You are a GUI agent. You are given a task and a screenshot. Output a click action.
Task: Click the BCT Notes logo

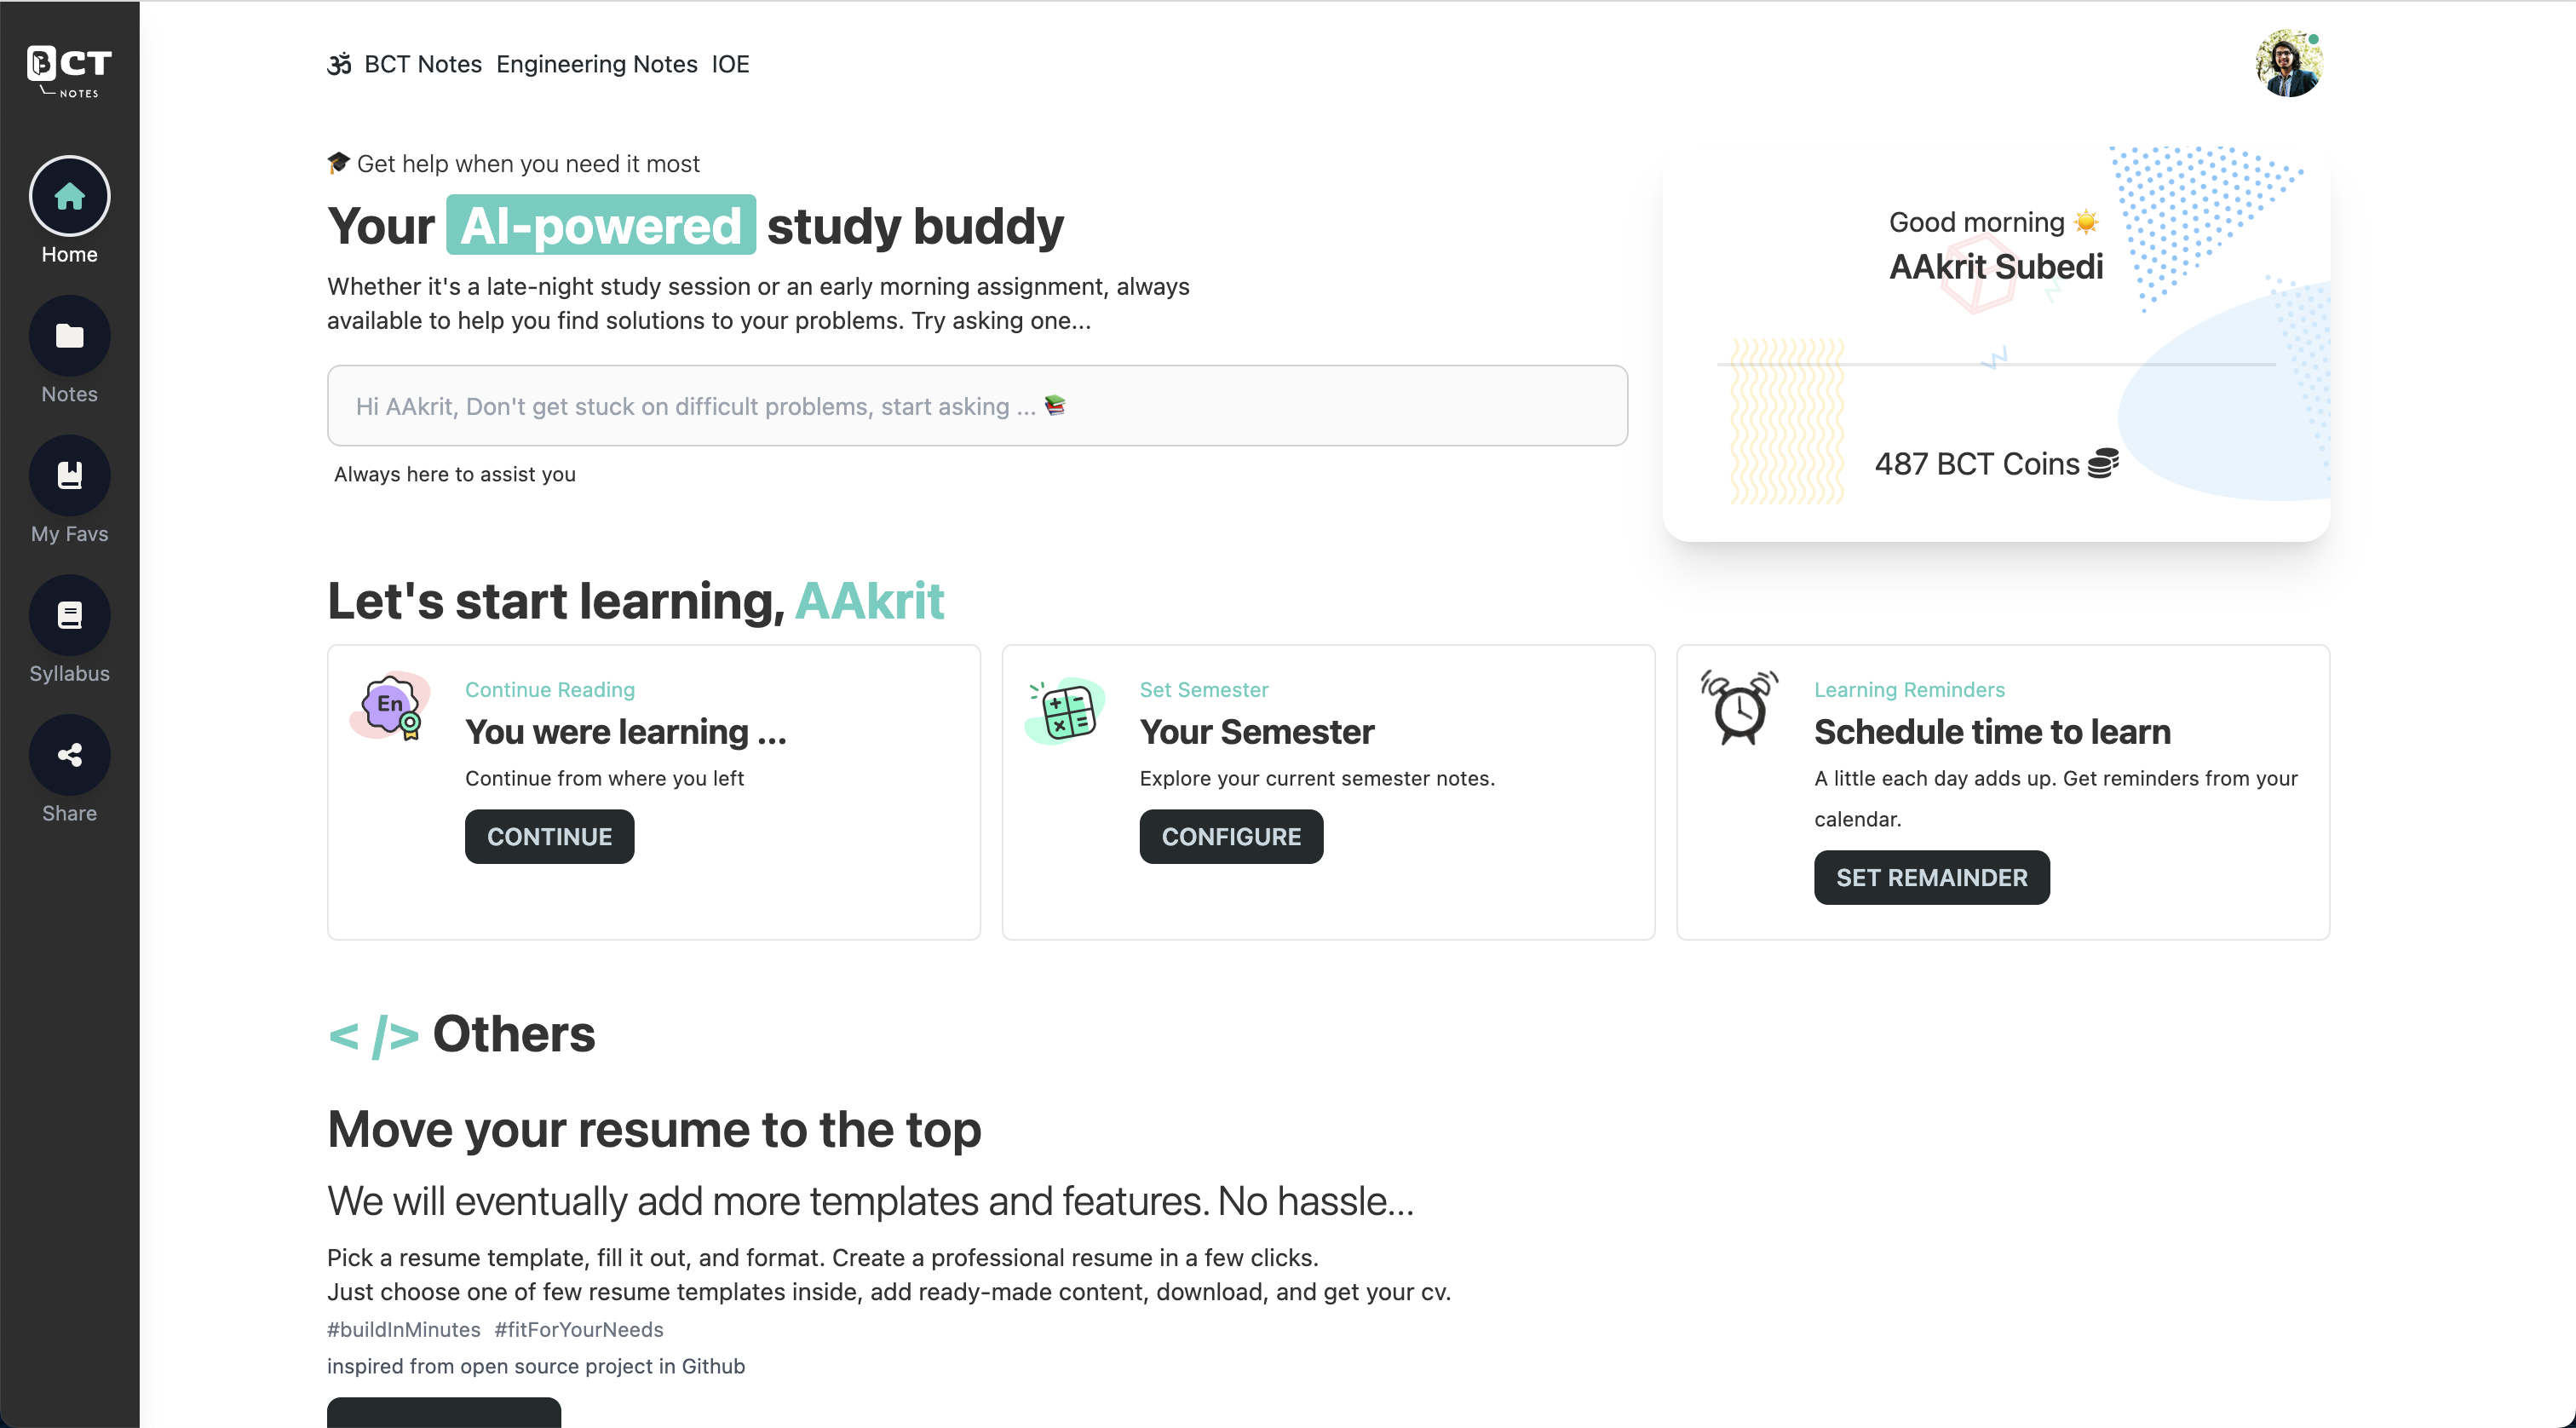(67, 70)
